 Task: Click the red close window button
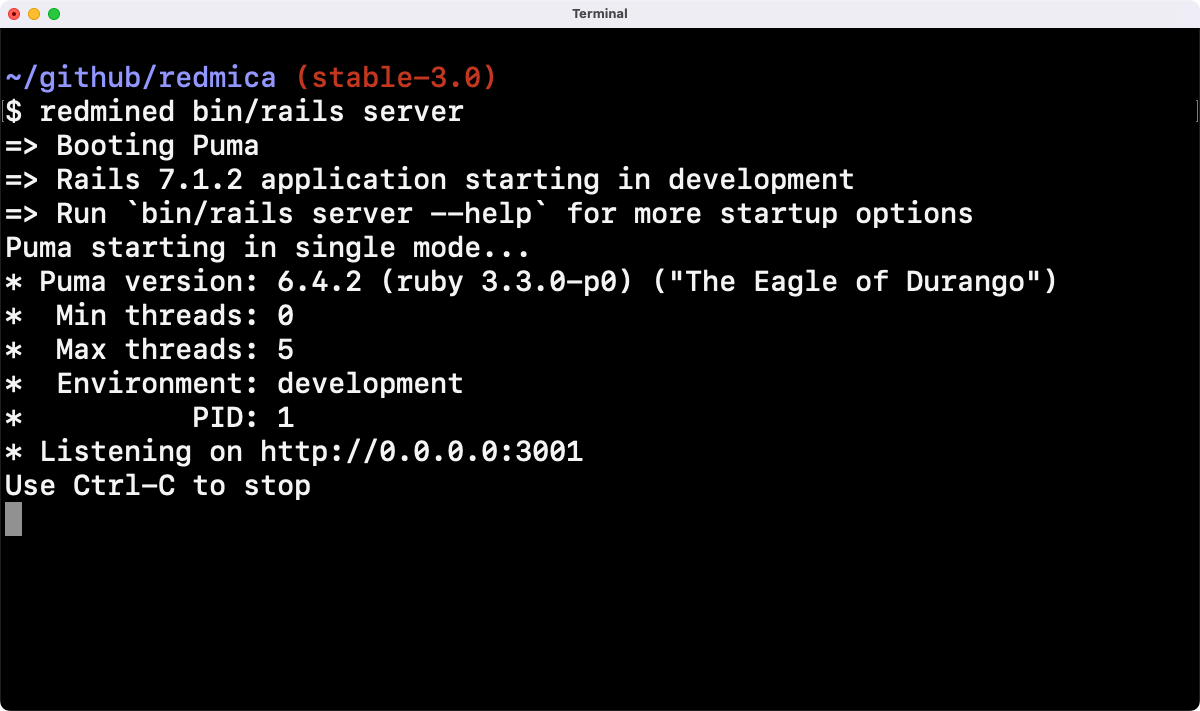14,14
